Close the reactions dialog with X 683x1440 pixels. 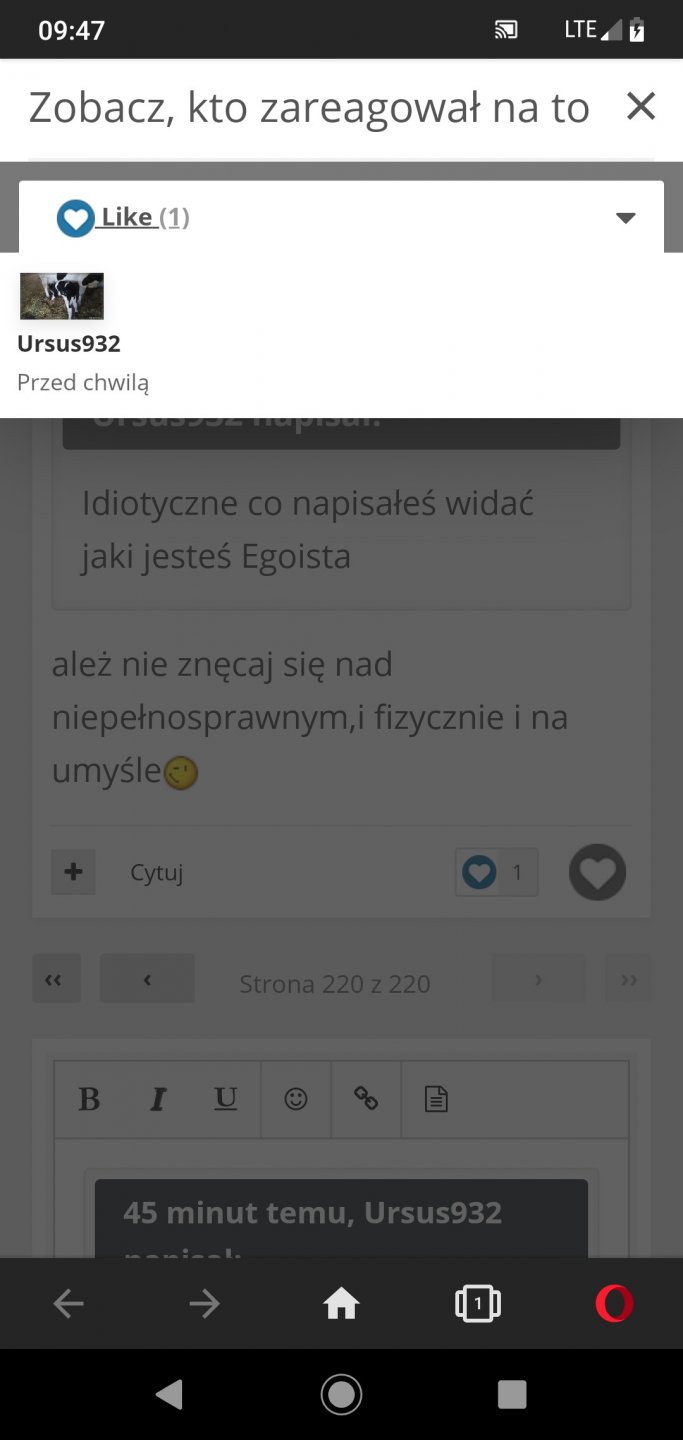[640, 106]
